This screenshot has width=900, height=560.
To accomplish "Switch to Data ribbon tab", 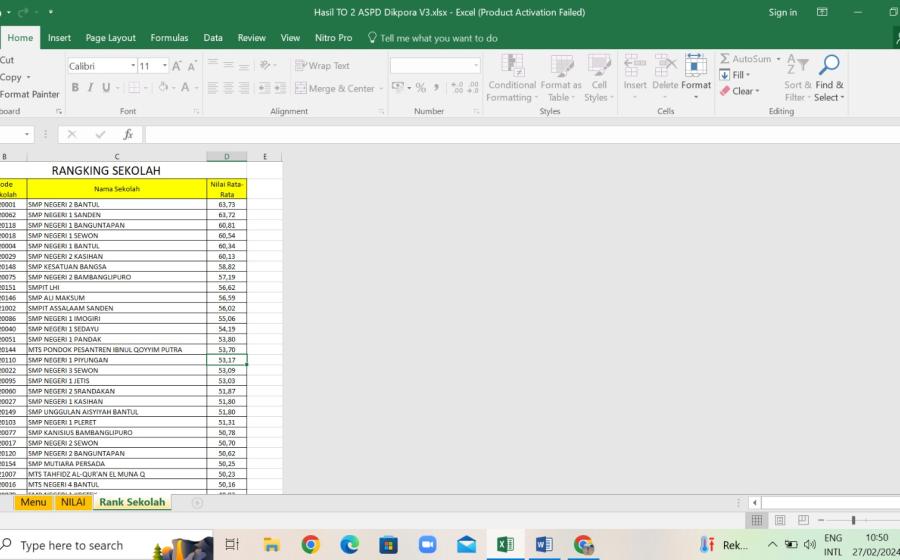I will click(213, 38).
